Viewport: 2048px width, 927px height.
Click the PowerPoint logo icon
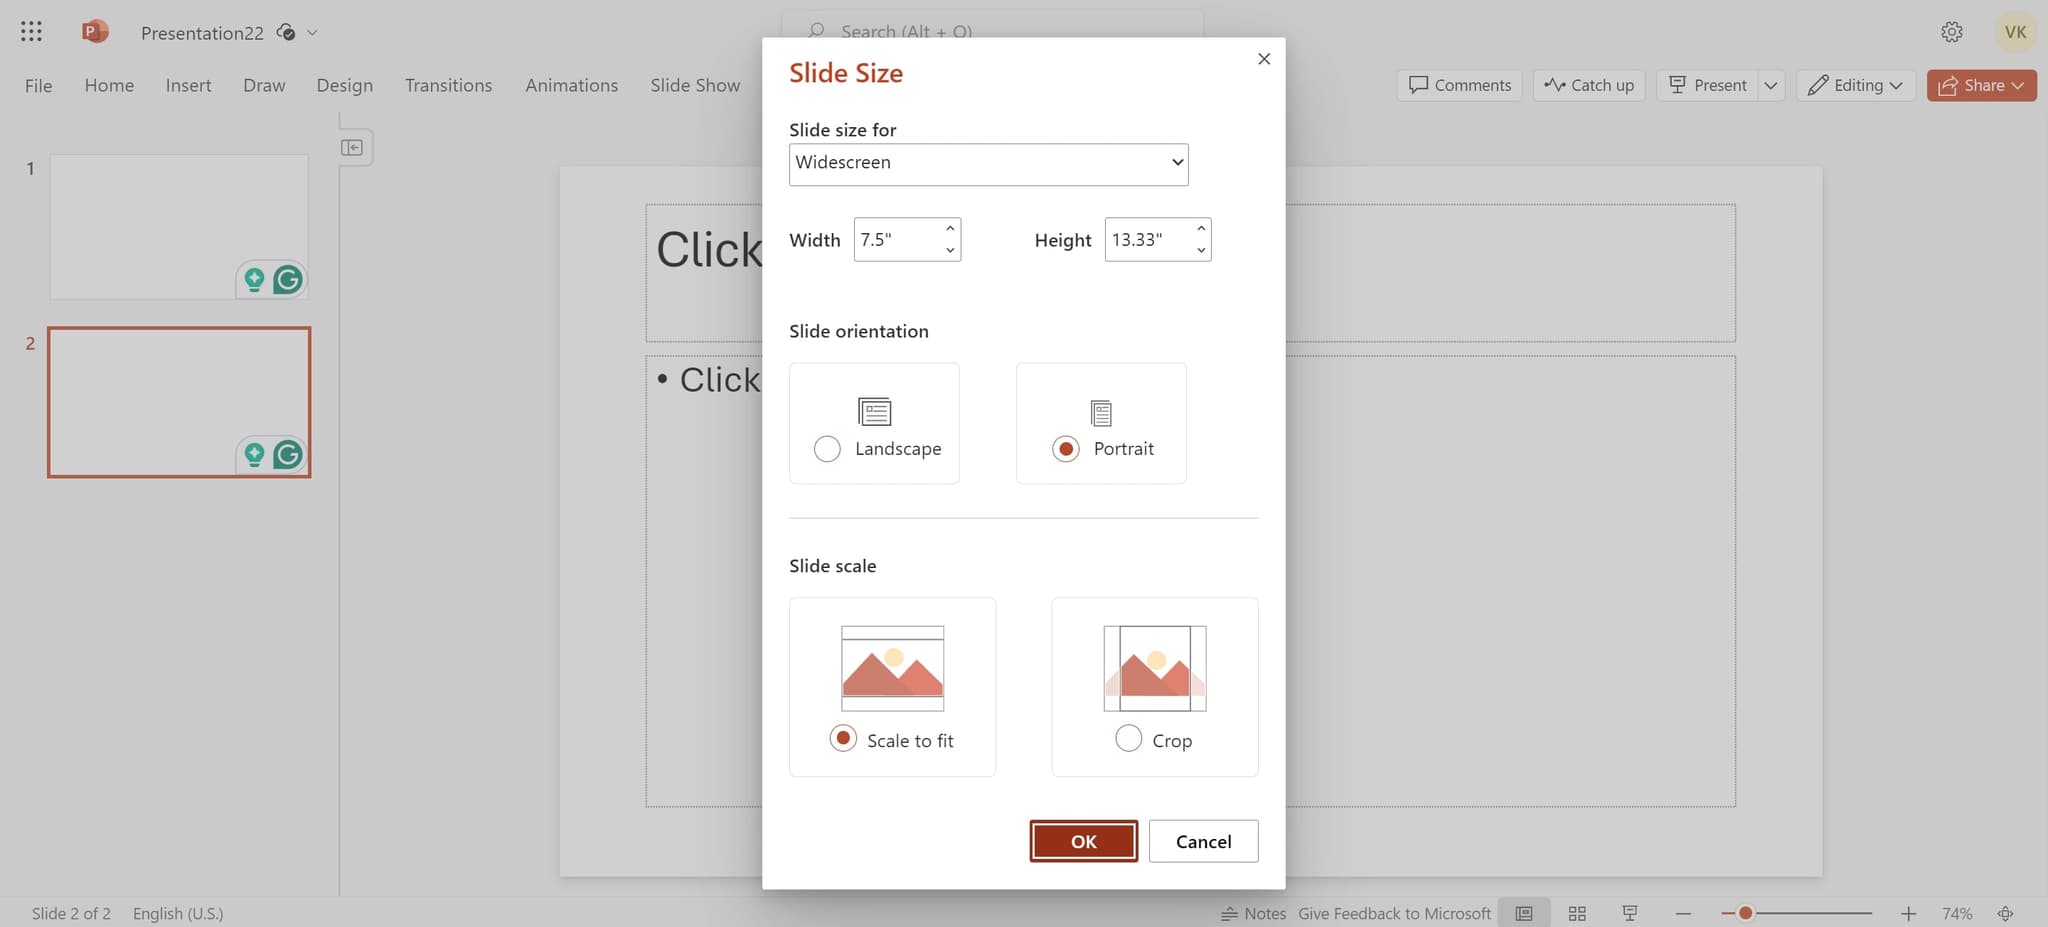point(94,32)
